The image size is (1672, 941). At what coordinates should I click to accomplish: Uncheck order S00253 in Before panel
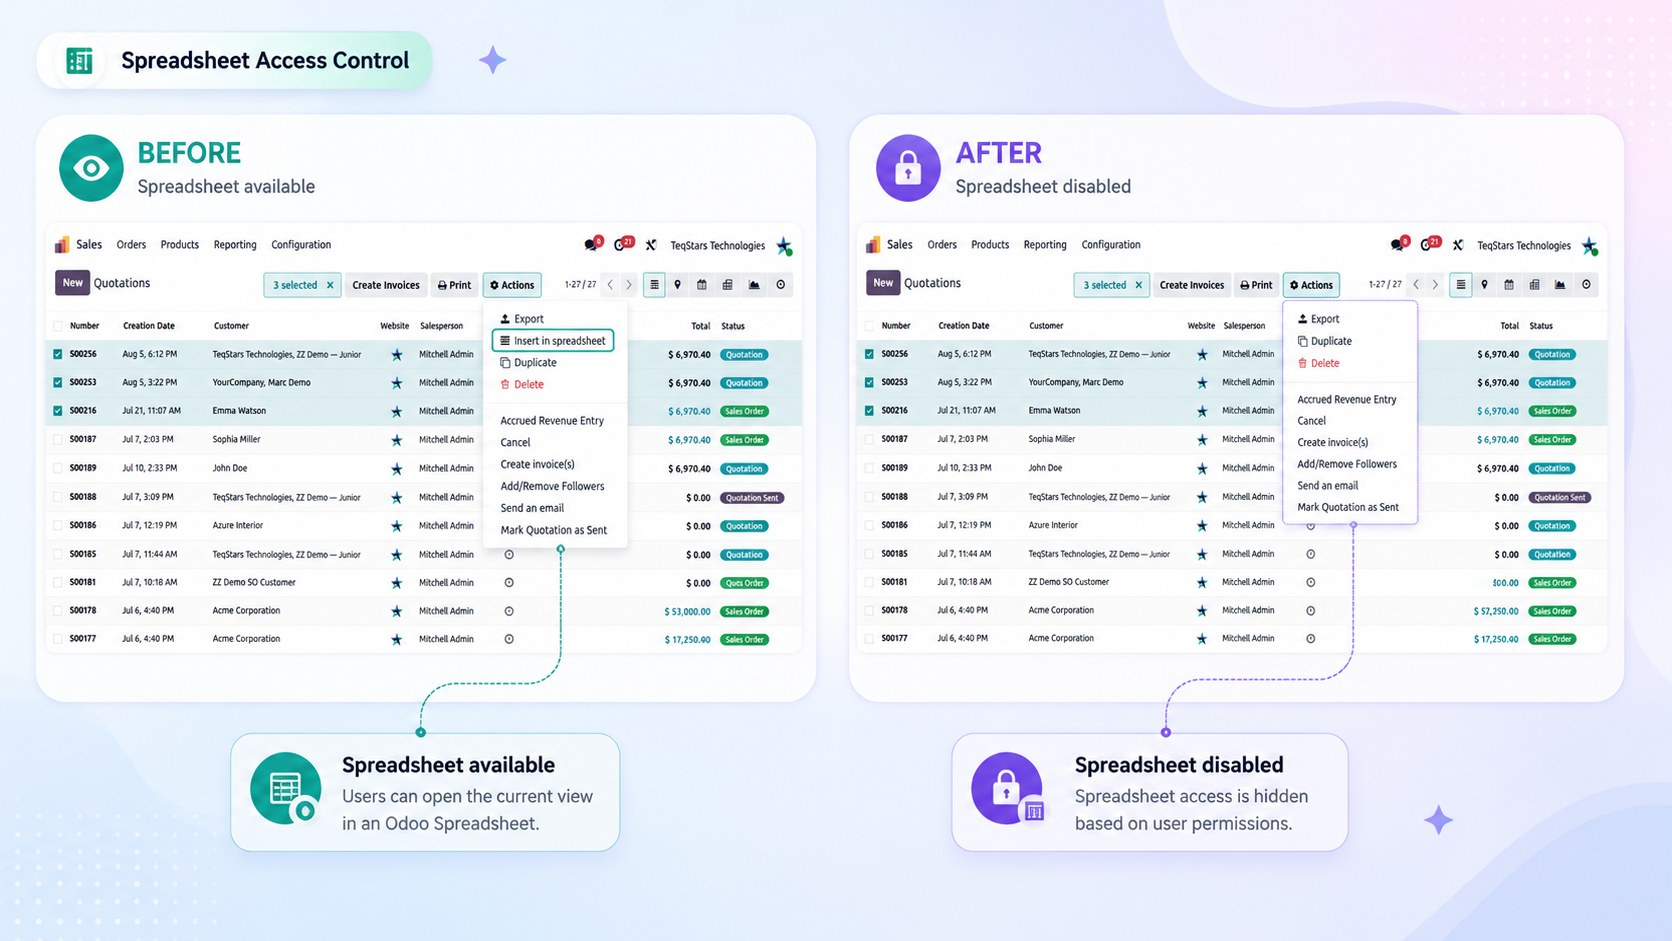pyautogui.click(x=58, y=382)
